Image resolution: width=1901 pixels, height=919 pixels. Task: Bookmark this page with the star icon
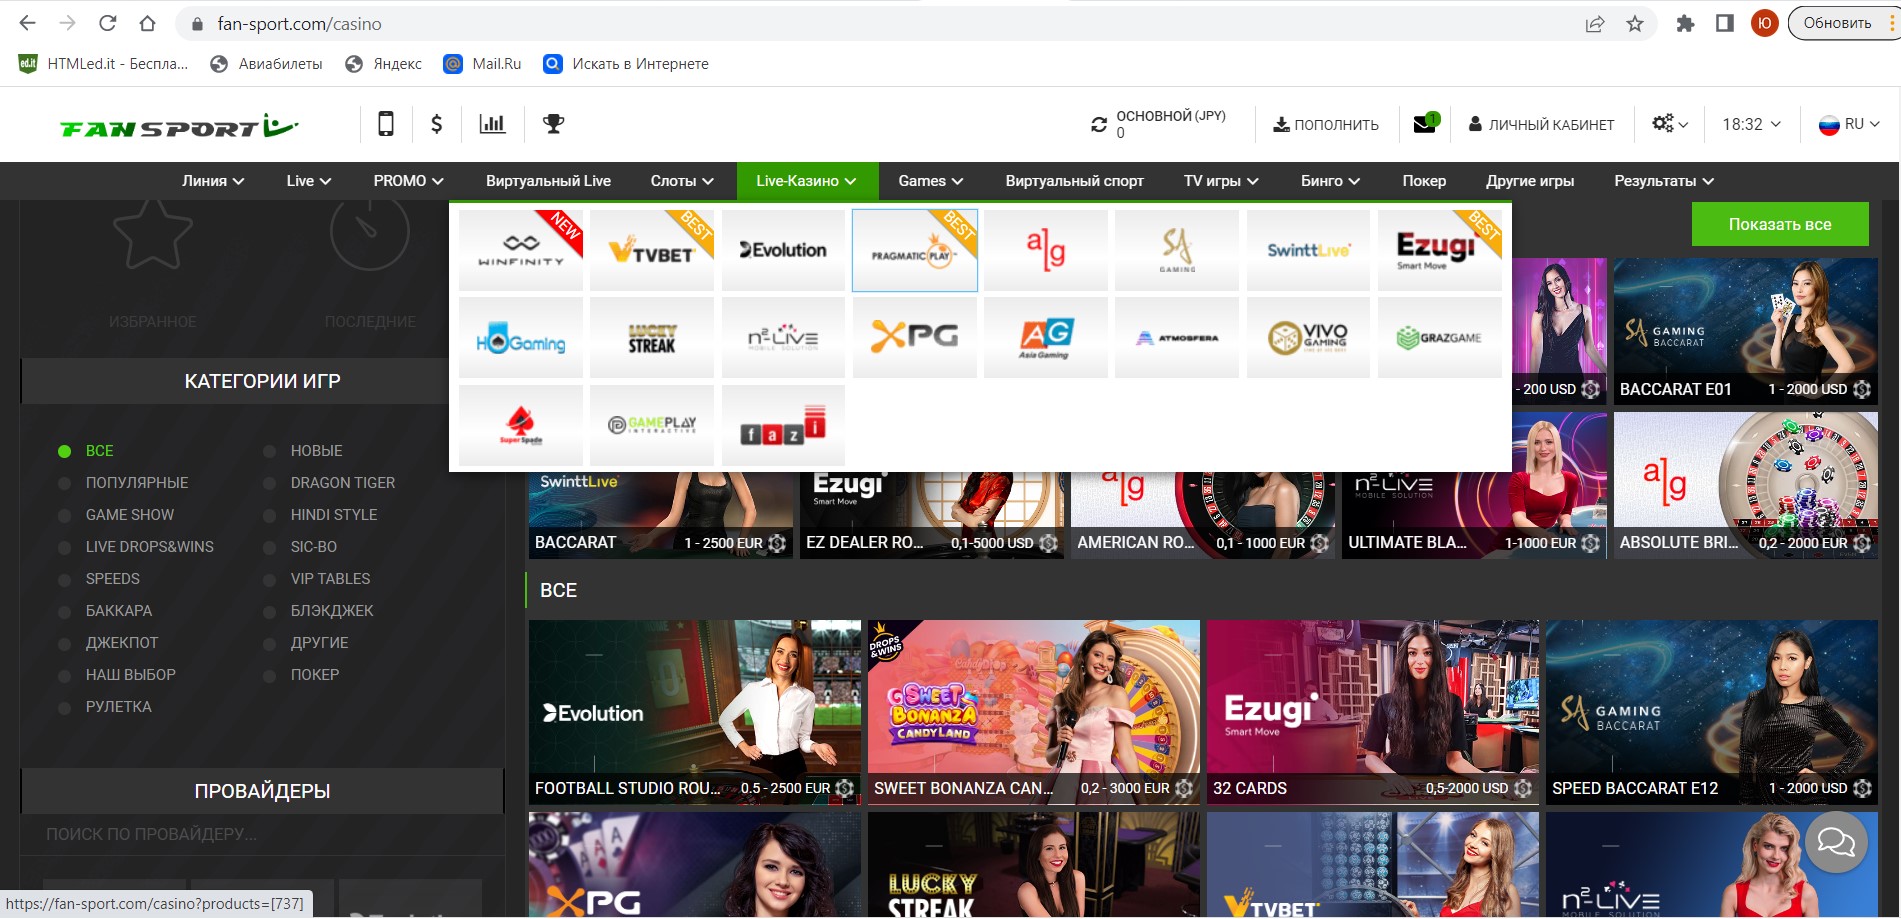point(1635,23)
